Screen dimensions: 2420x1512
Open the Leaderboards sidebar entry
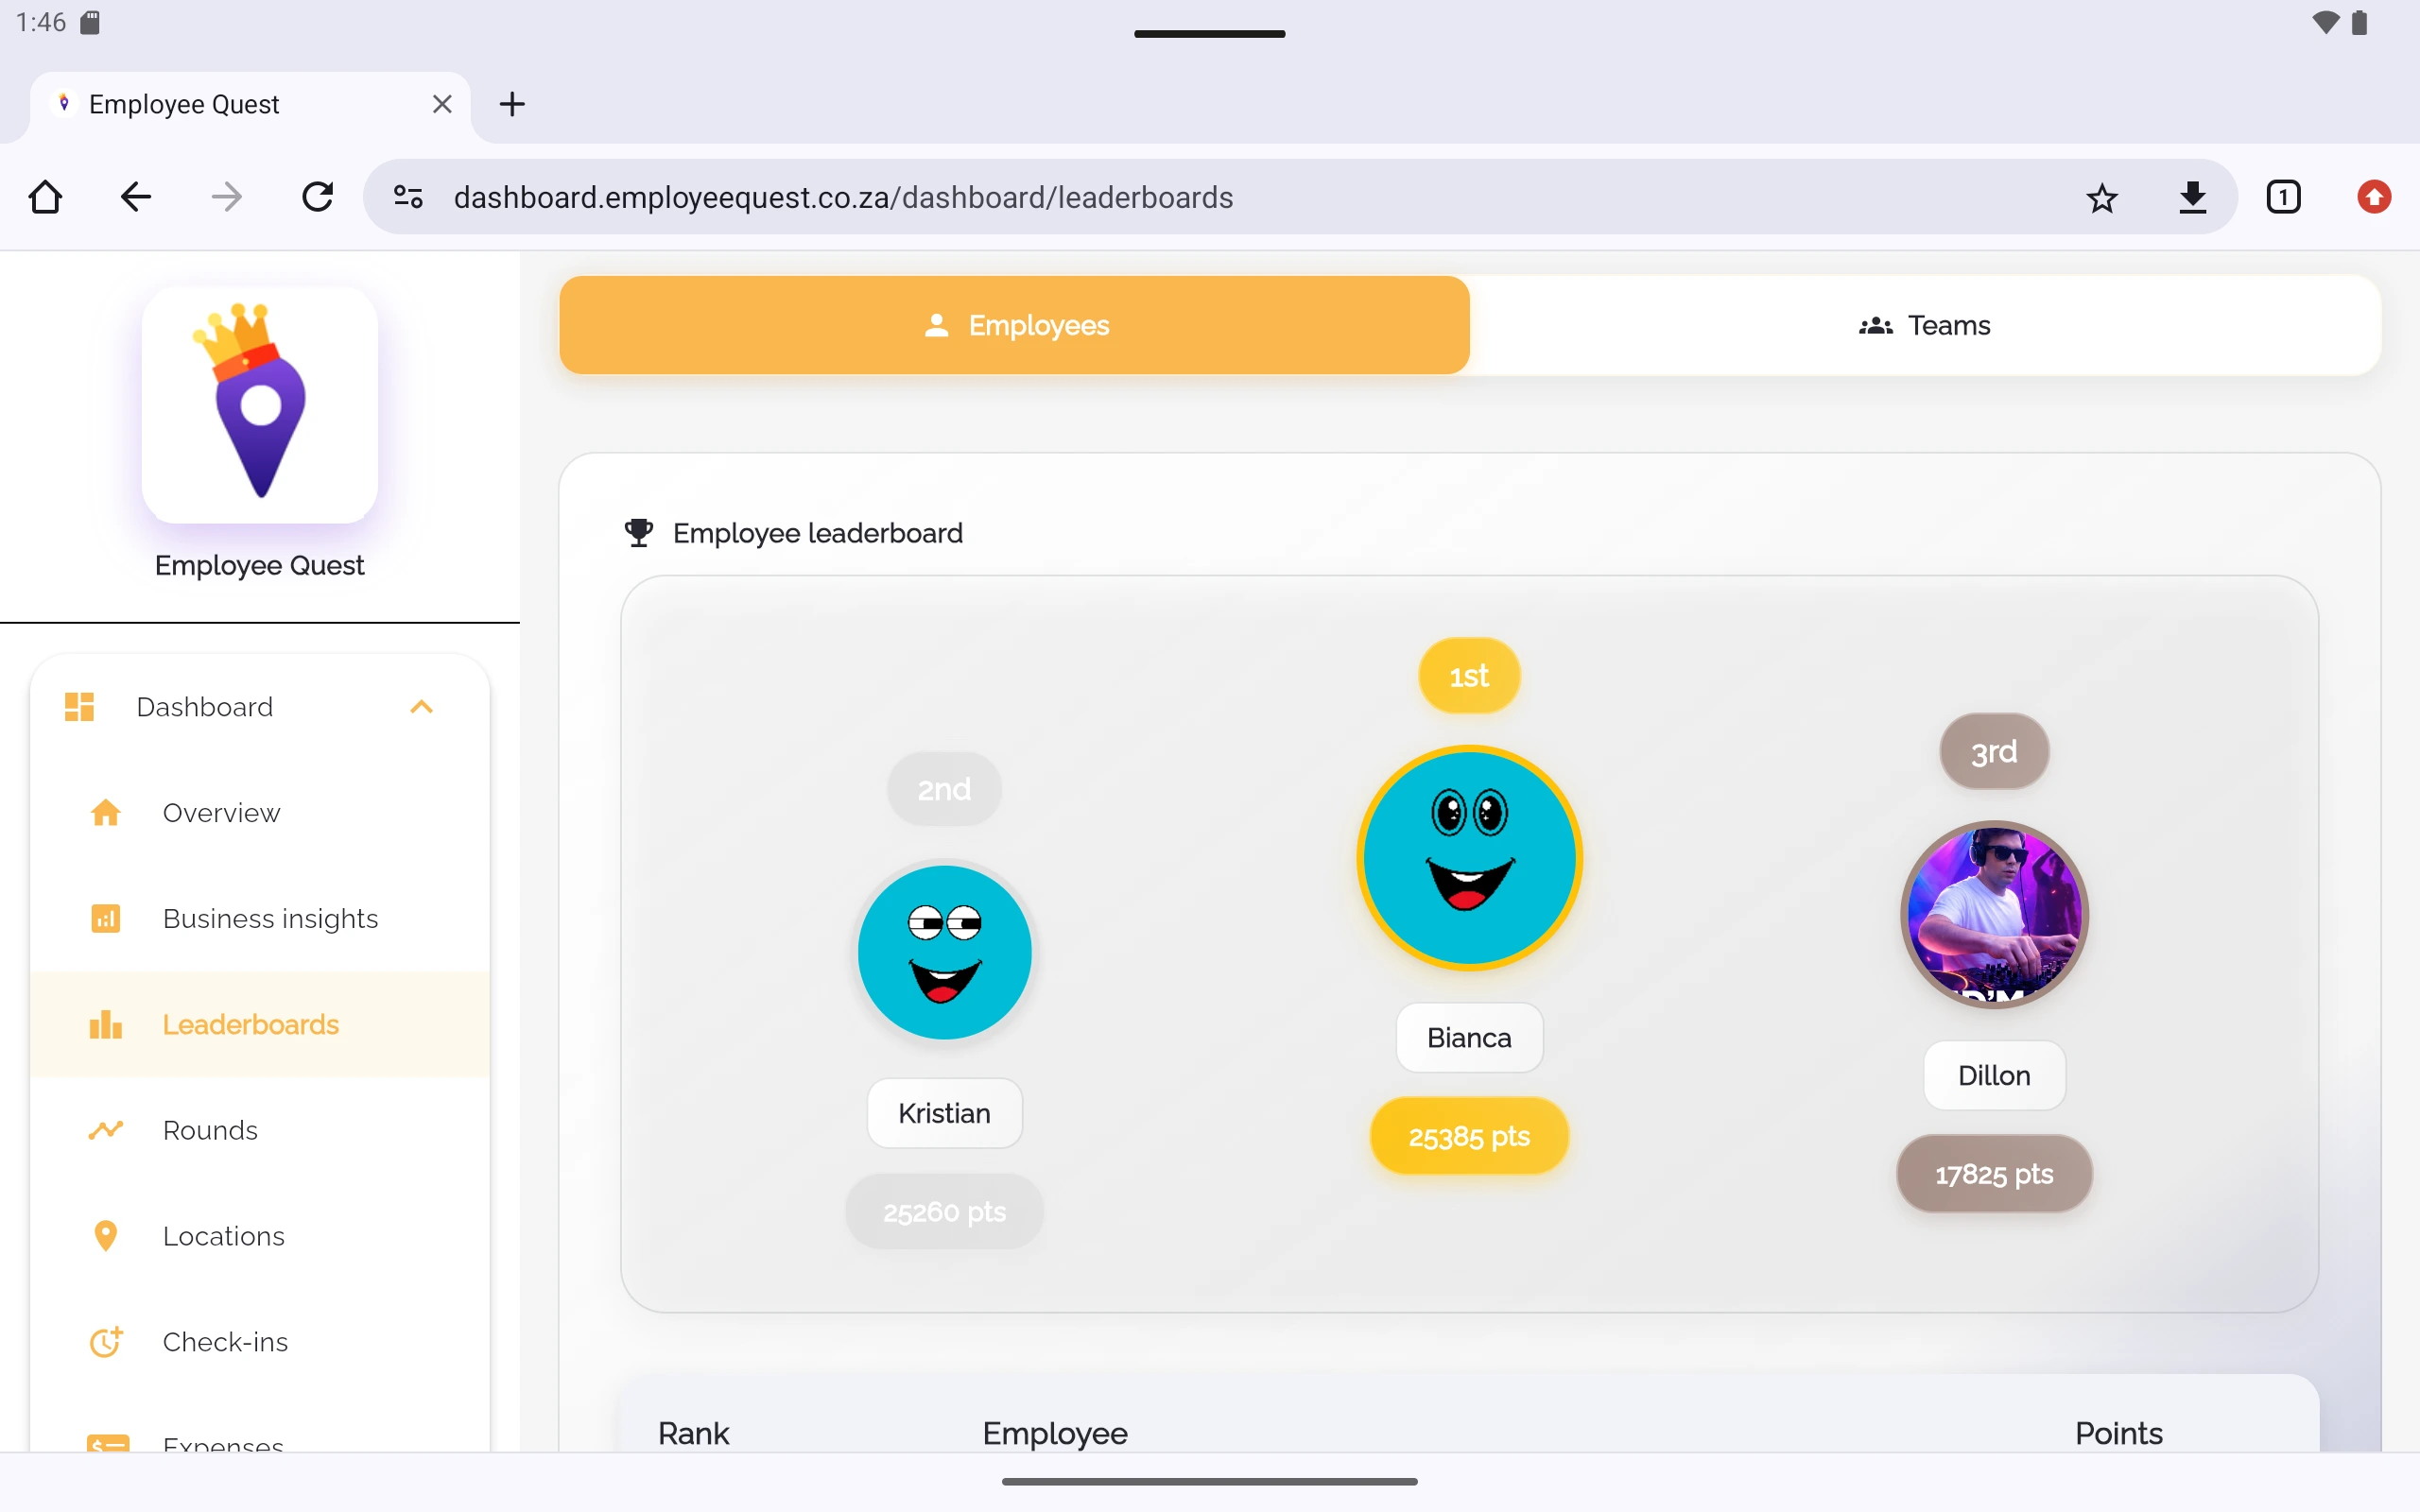coord(250,1024)
